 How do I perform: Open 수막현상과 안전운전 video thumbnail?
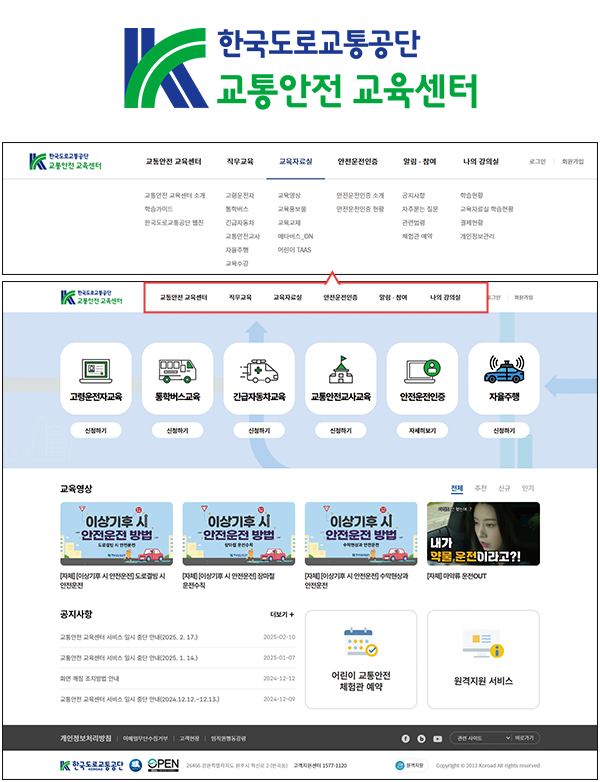click(361, 534)
